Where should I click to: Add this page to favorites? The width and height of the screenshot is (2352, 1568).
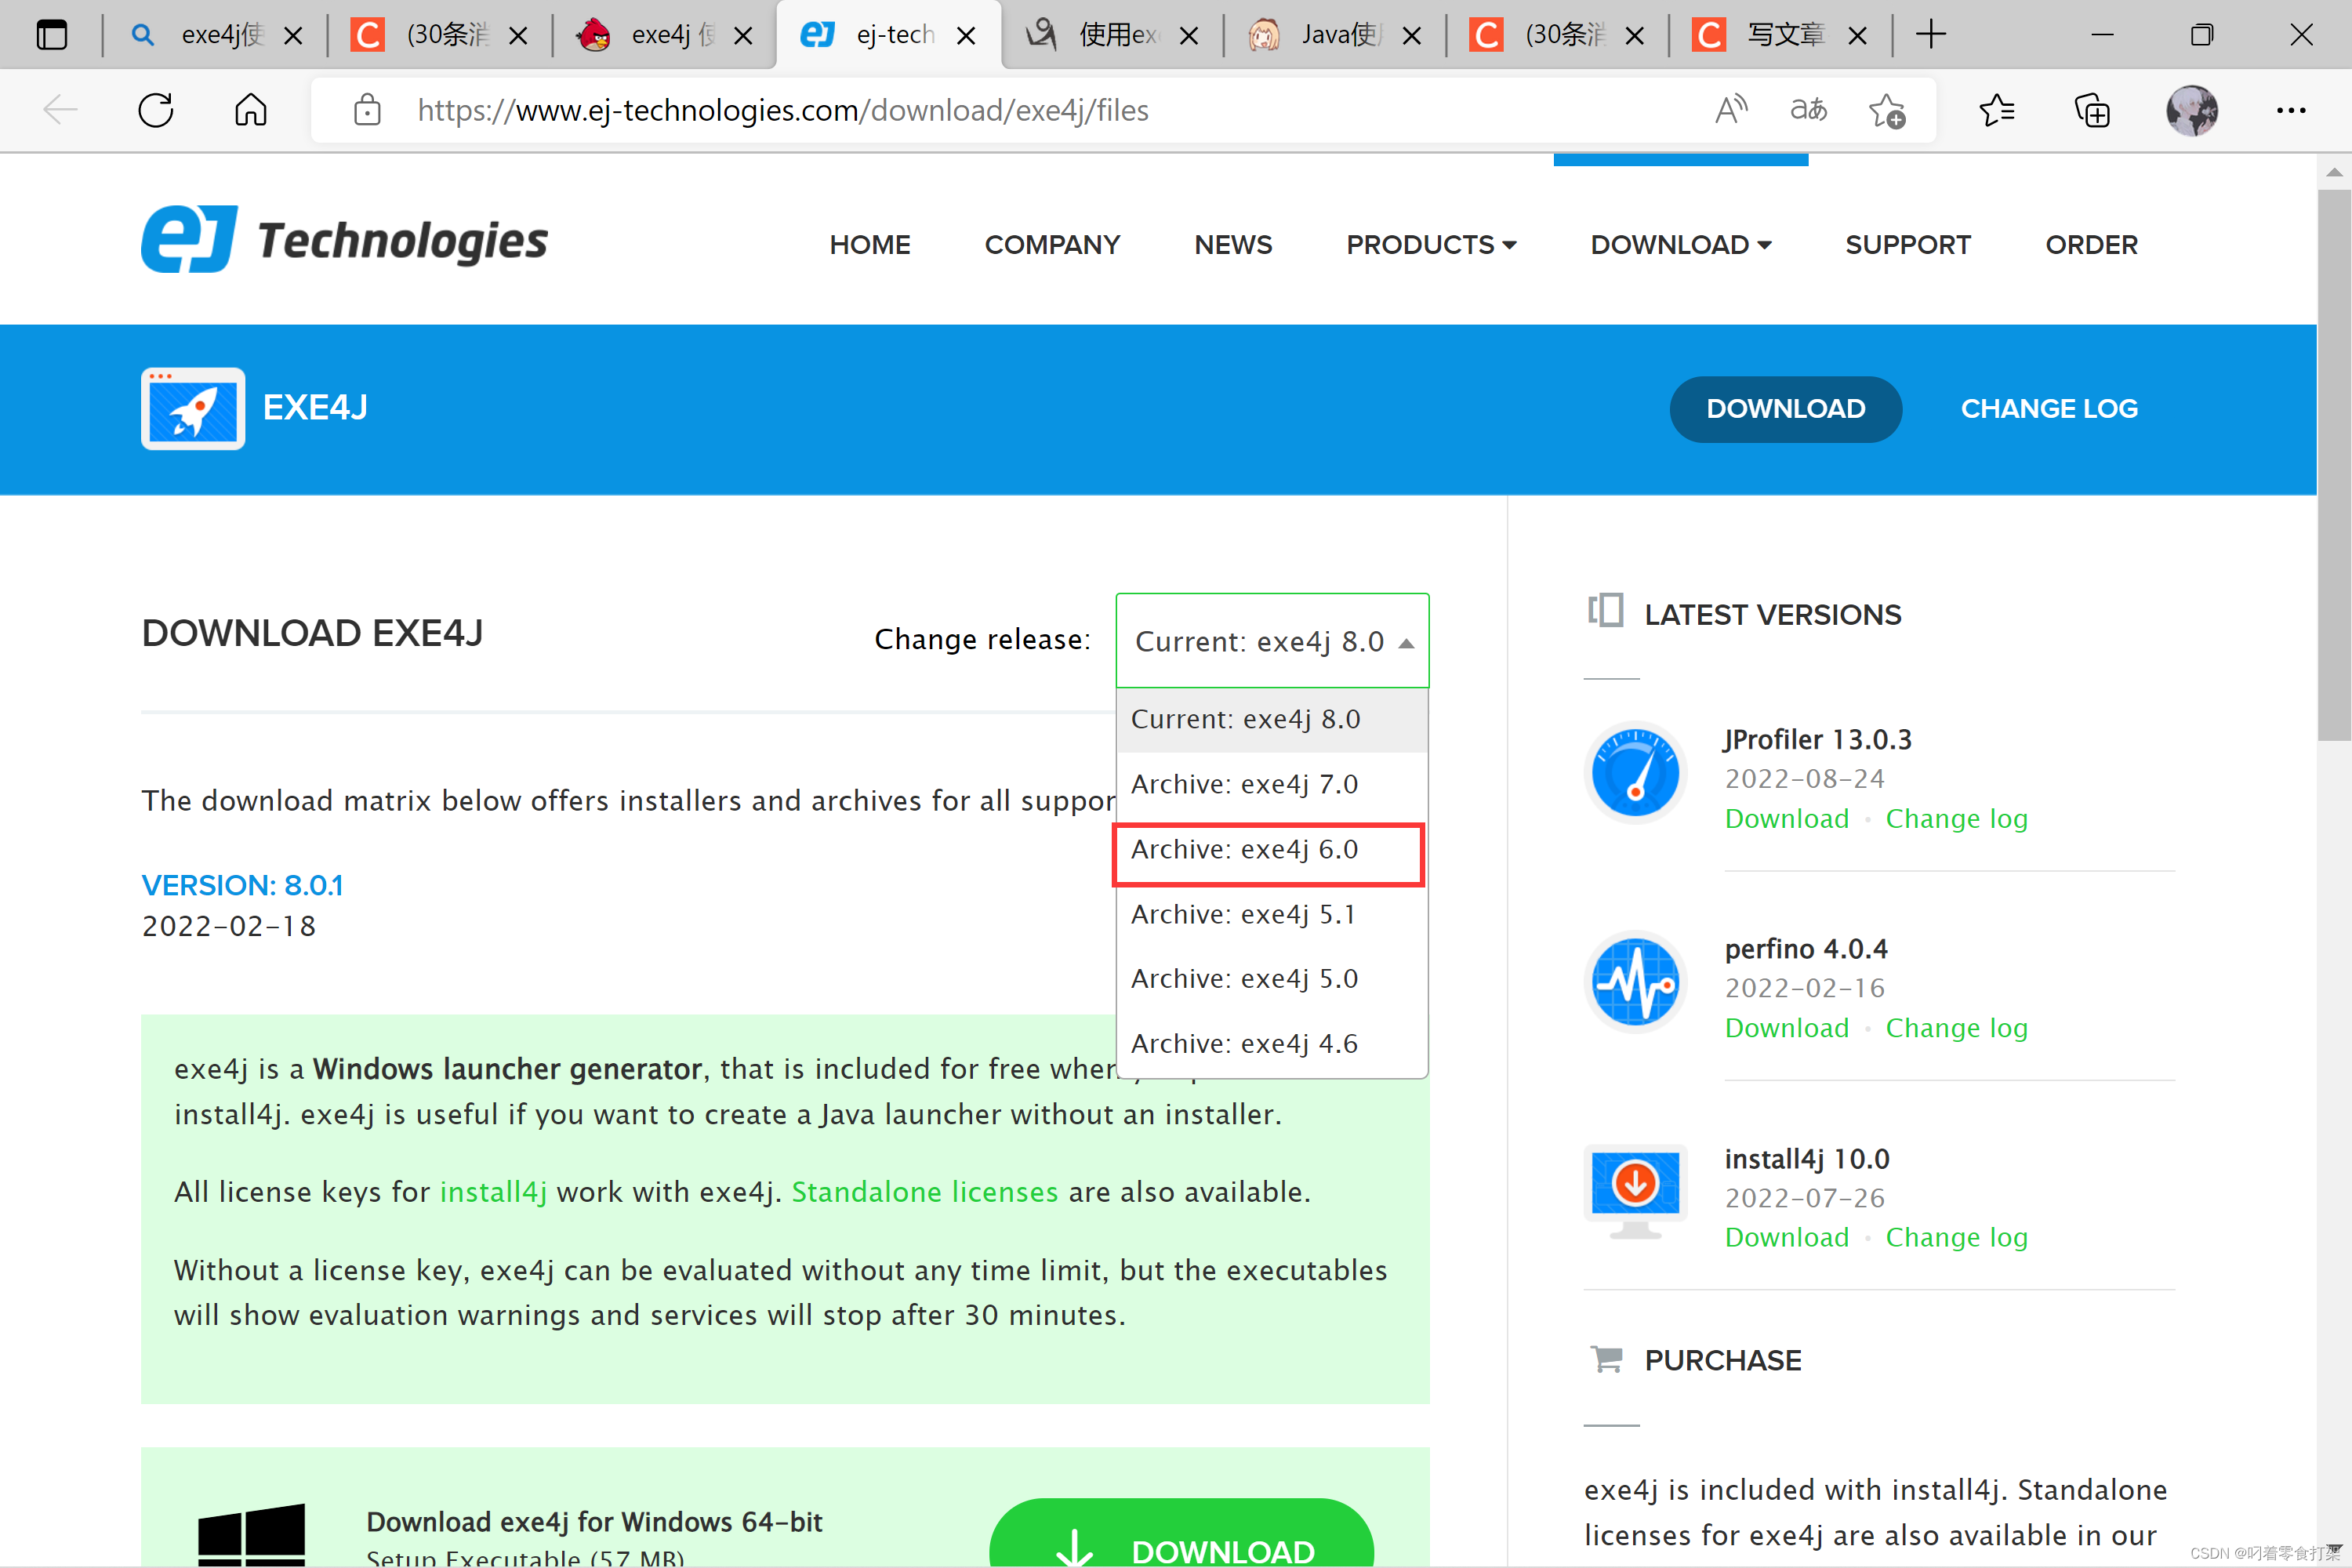coord(1887,110)
